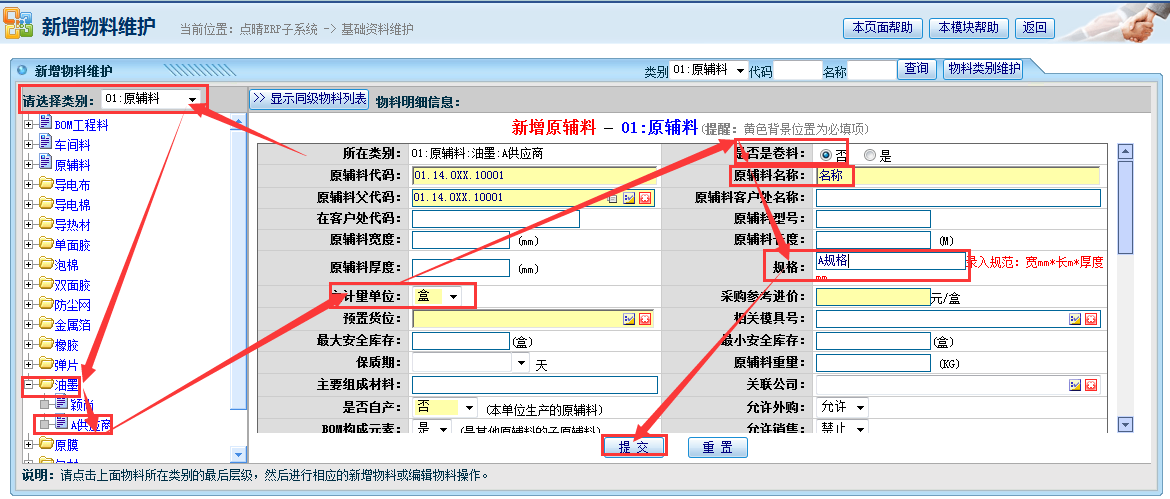Select A供应商 under 油墨 in tree
1170x499 pixels.
[88, 425]
